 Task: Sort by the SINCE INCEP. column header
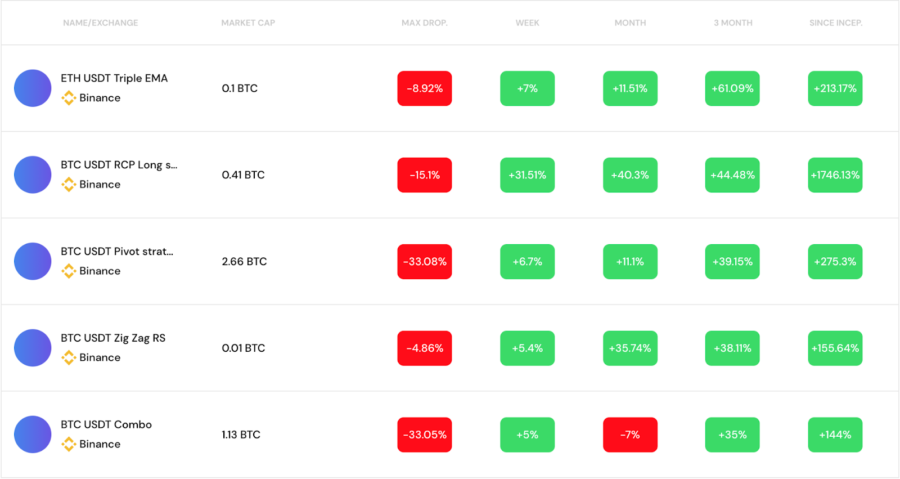click(x=835, y=23)
